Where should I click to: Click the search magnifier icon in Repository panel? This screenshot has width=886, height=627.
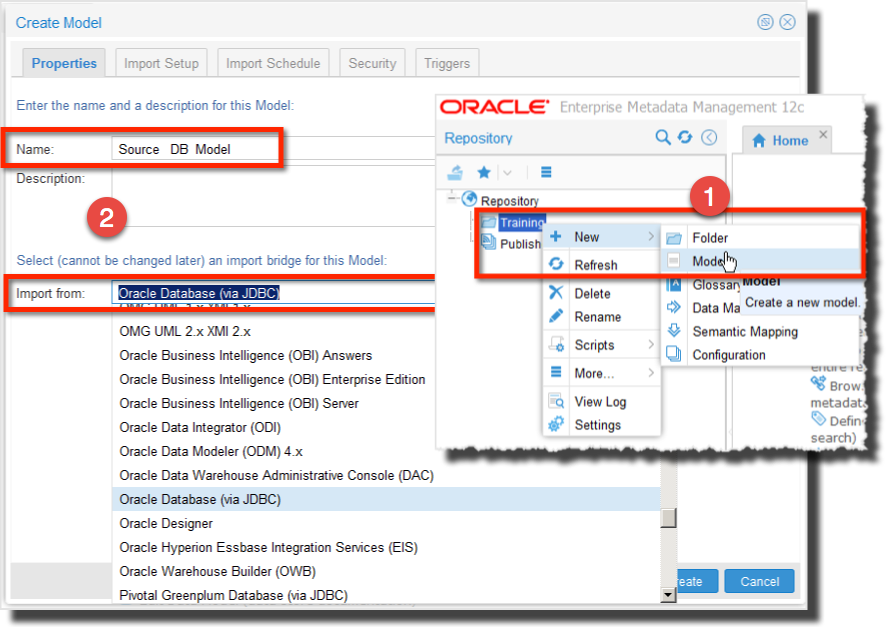tap(662, 137)
